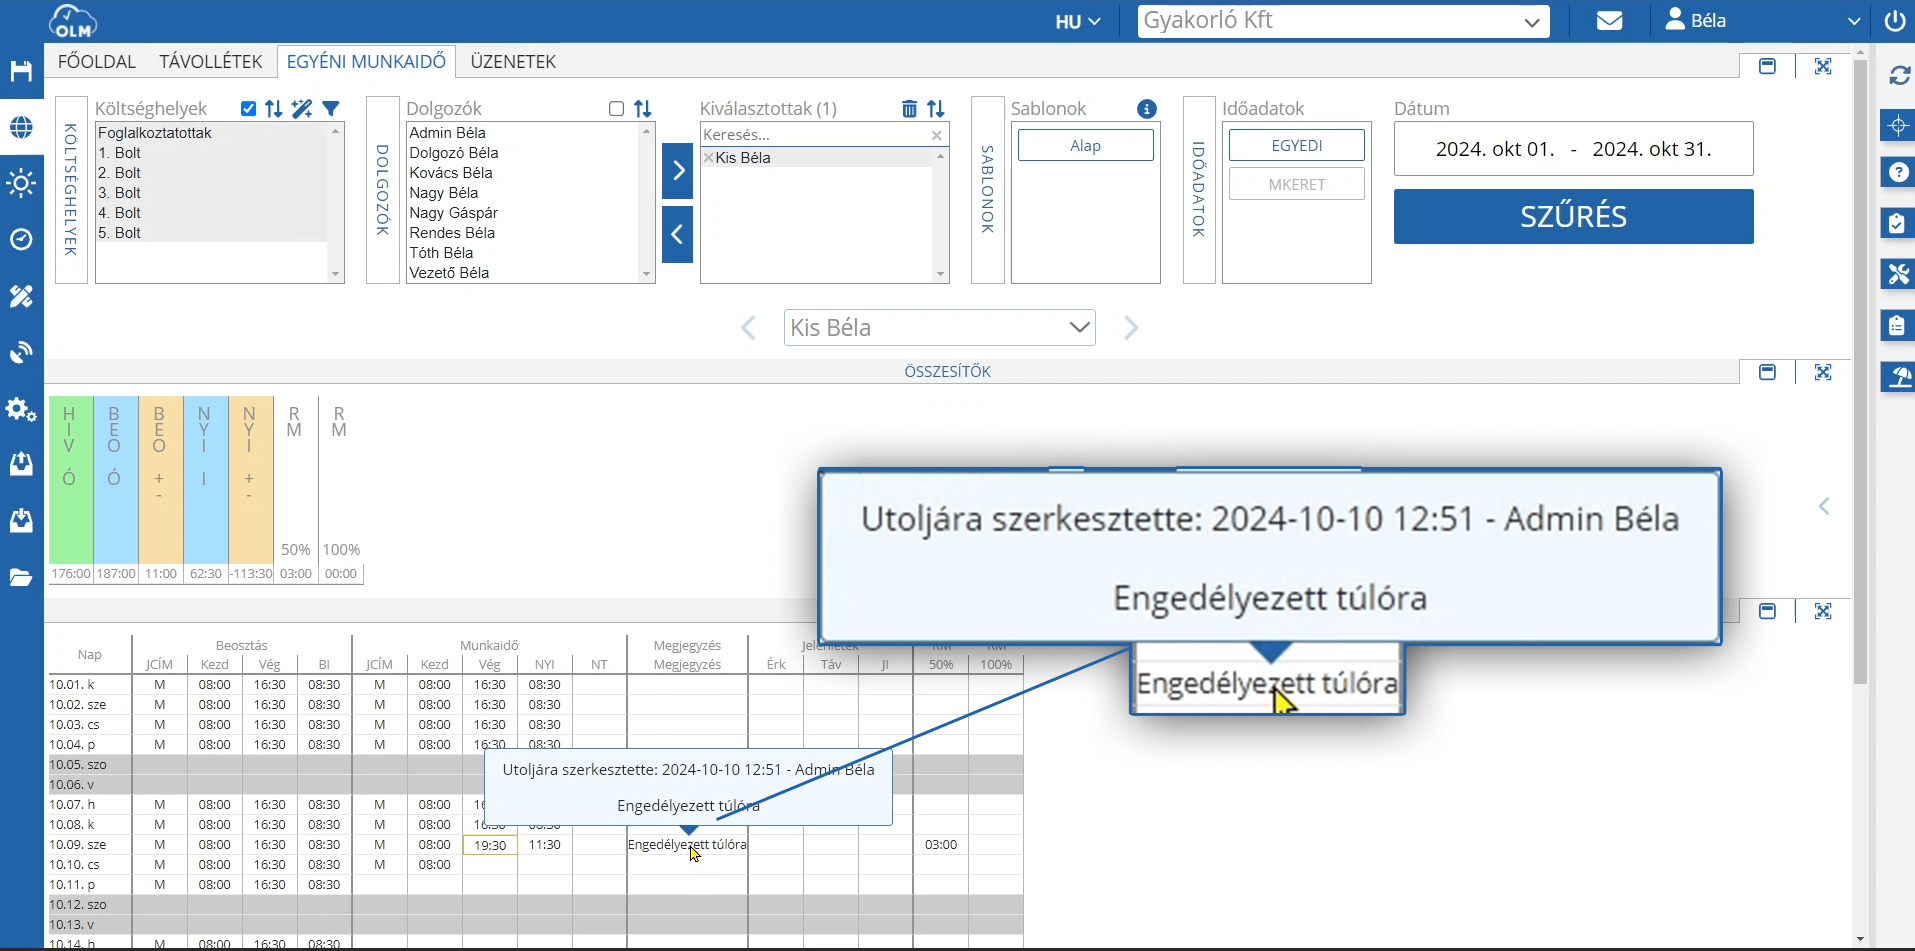Collapse the Összesítők panel window icon
Viewport: 1915px width, 951px height.
(1767, 372)
